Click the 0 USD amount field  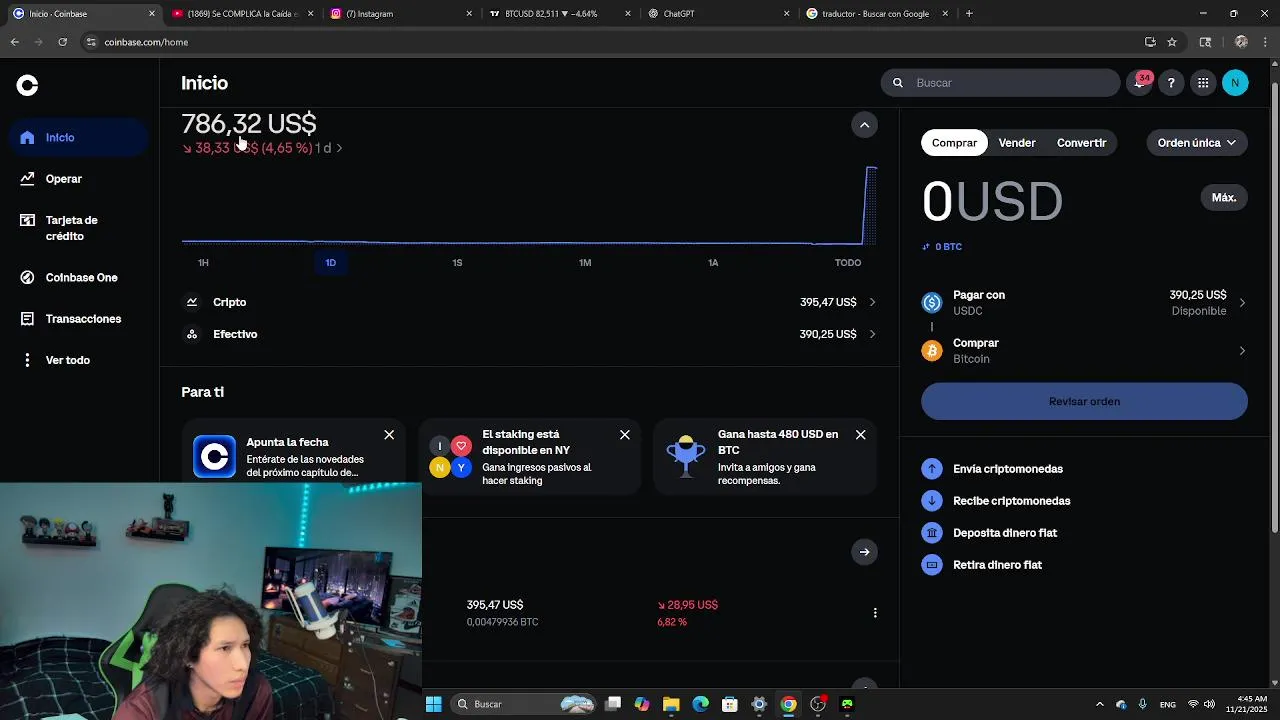click(x=992, y=202)
